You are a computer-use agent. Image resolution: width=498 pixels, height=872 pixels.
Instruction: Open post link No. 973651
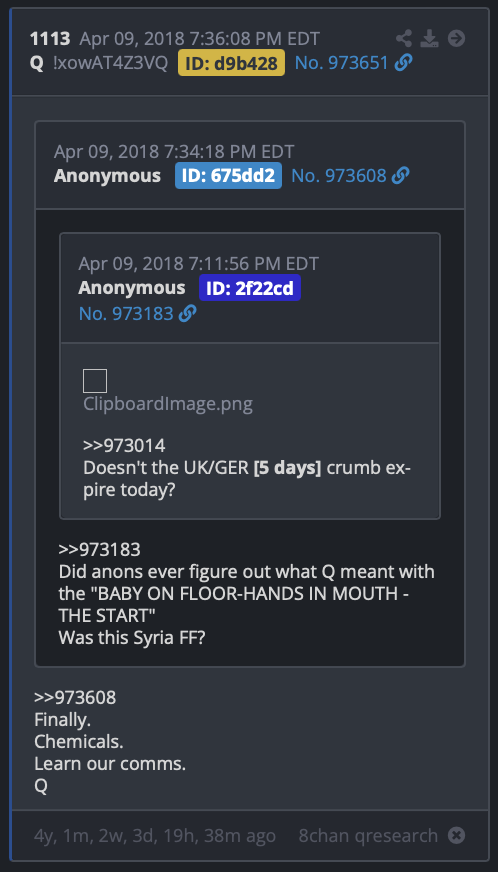pos(341,63)
